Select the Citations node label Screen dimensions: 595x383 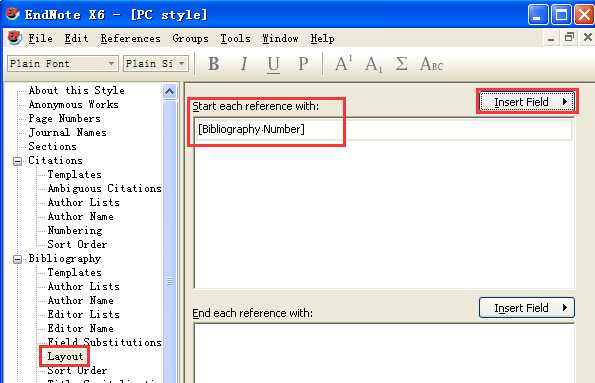[55, 161]
